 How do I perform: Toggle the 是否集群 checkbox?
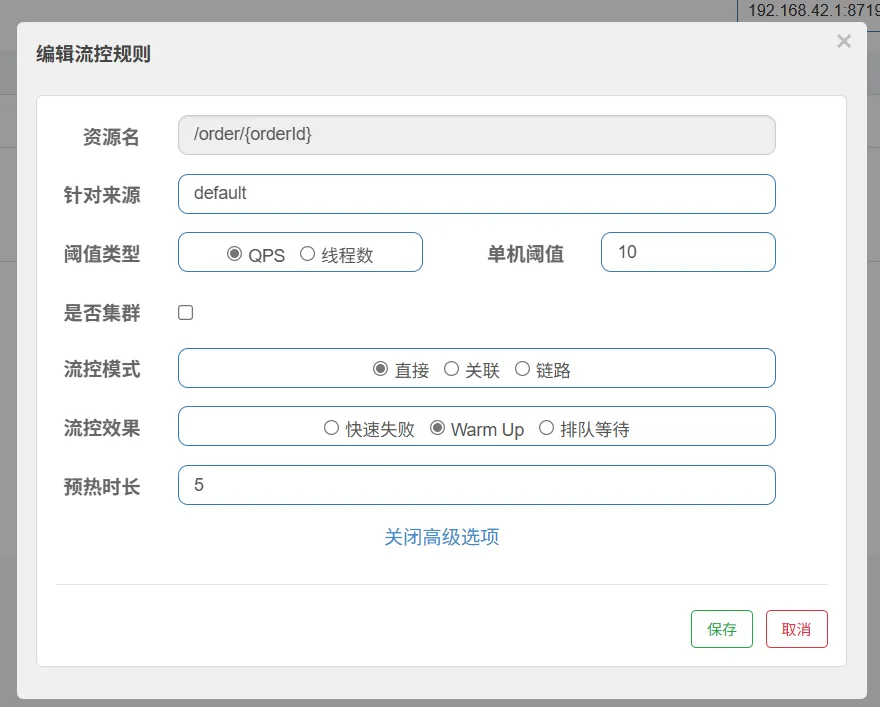coord(186,313)
